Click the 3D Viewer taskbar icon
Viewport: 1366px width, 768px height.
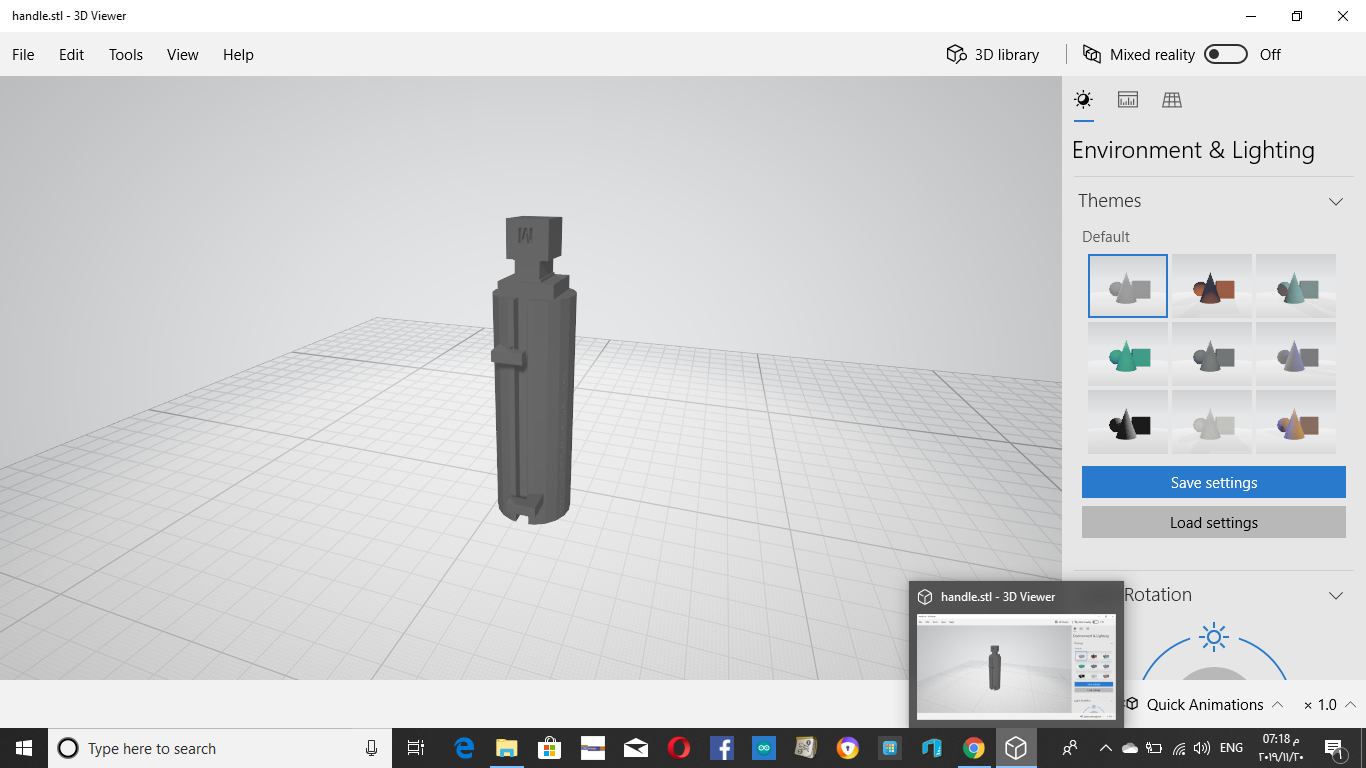click(1016, 748)
